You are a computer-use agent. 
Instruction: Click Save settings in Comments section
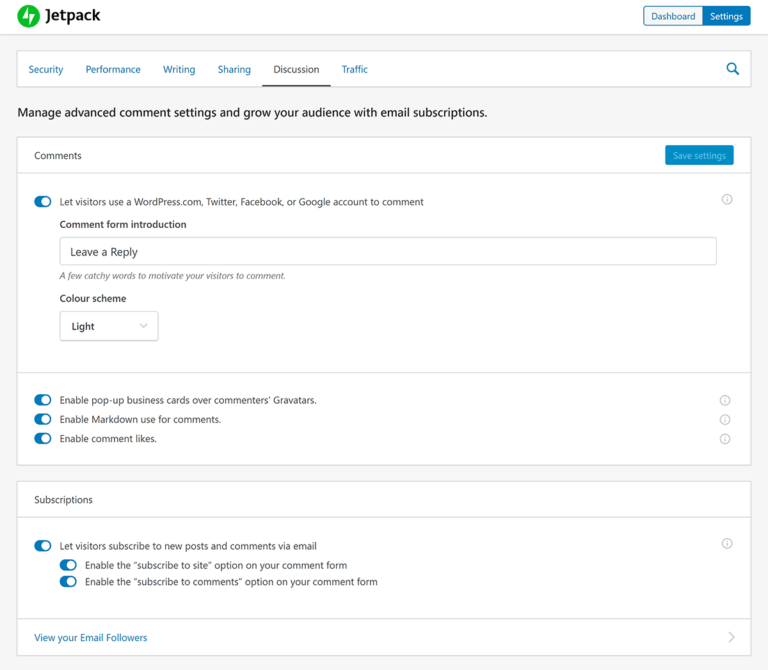pyautogui.click(x=699, y=155)
